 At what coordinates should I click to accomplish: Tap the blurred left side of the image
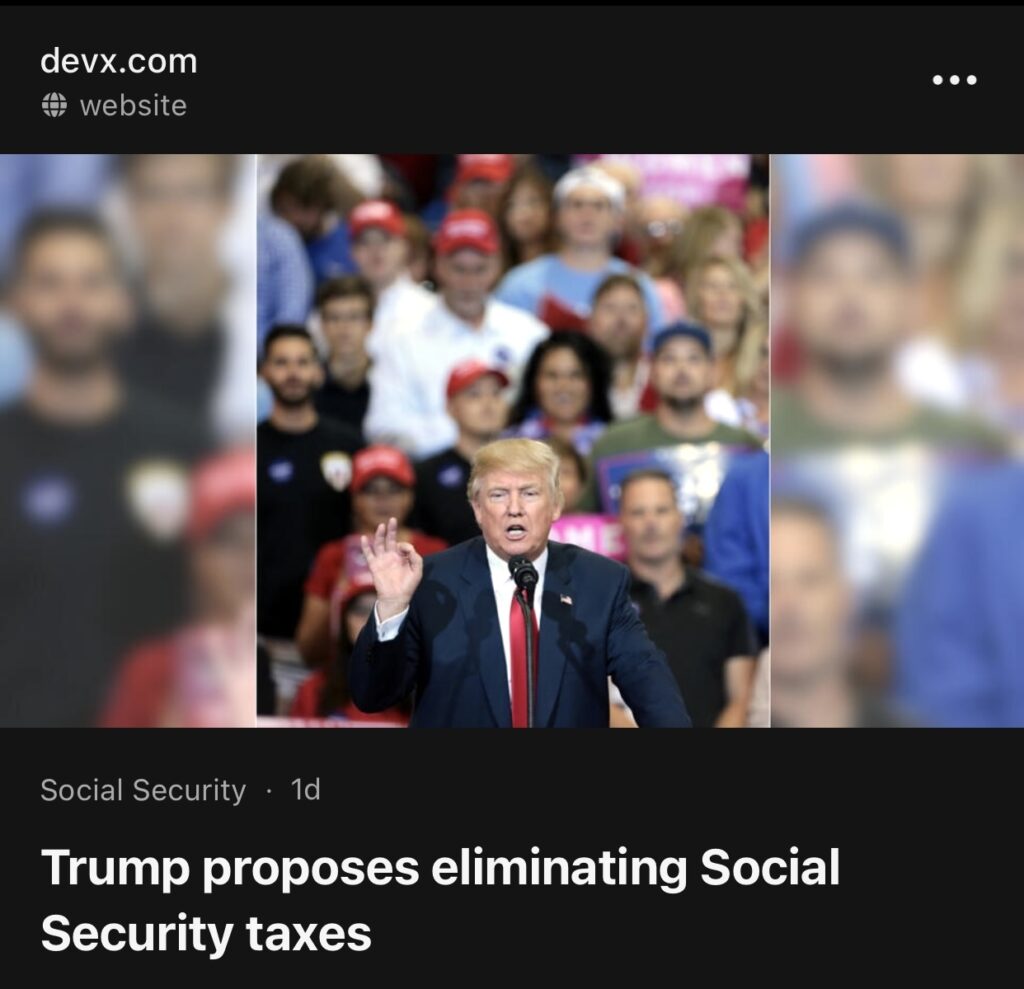[128, 440]
